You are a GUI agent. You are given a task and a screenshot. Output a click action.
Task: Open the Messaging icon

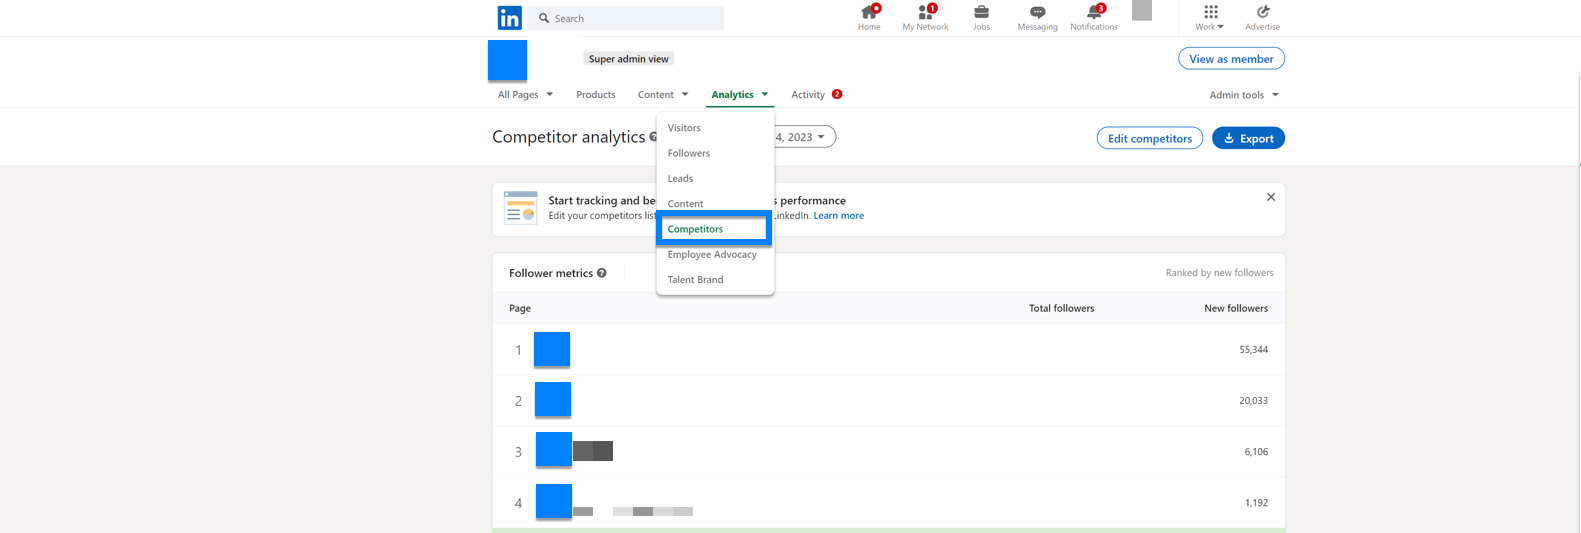click(x=1037, y=13)
